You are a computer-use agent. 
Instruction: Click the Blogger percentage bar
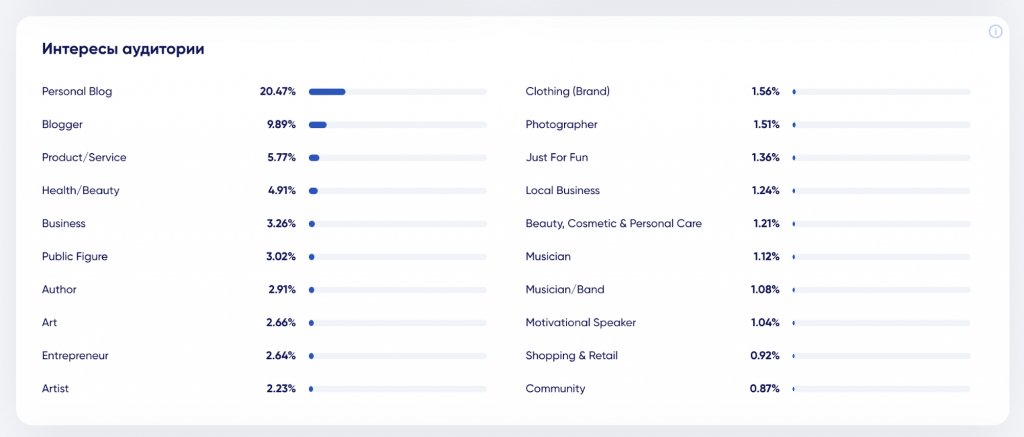[398, 125]
